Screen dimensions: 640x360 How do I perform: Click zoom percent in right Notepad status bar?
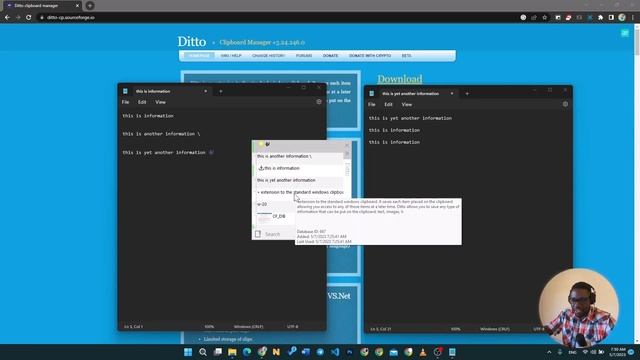tap(456, 329)
